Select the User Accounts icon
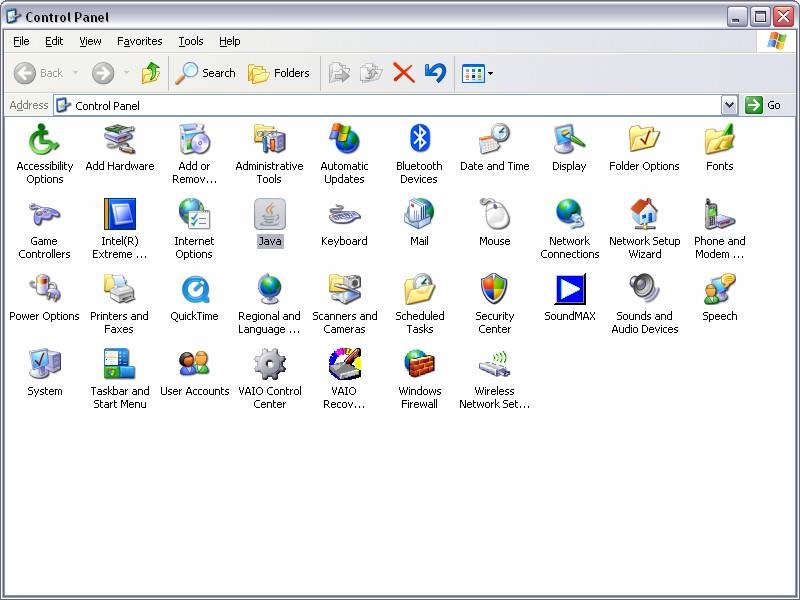This screenshot has width=800, height=600. click(194, 365)
